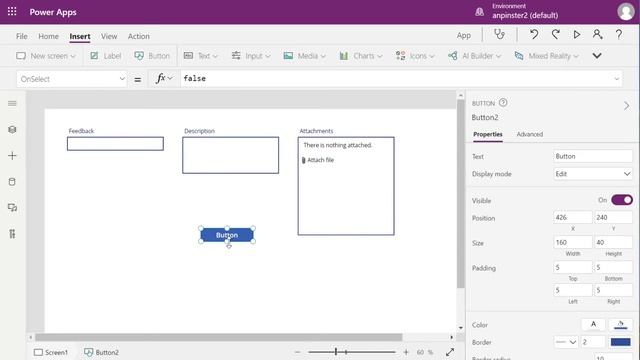
Task: Preview the app with play icon
Action: [577, 35]
